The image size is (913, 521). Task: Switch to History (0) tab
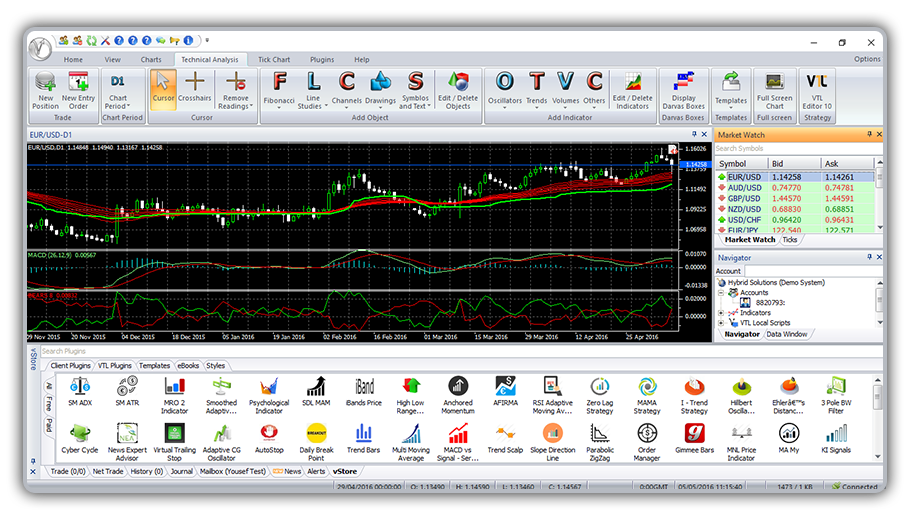click(x=146, y=472)
